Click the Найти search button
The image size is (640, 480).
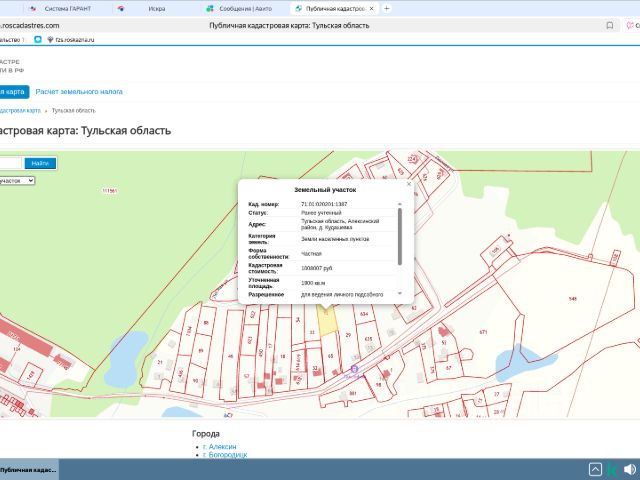pyautogui.click(x=40, y=163)
